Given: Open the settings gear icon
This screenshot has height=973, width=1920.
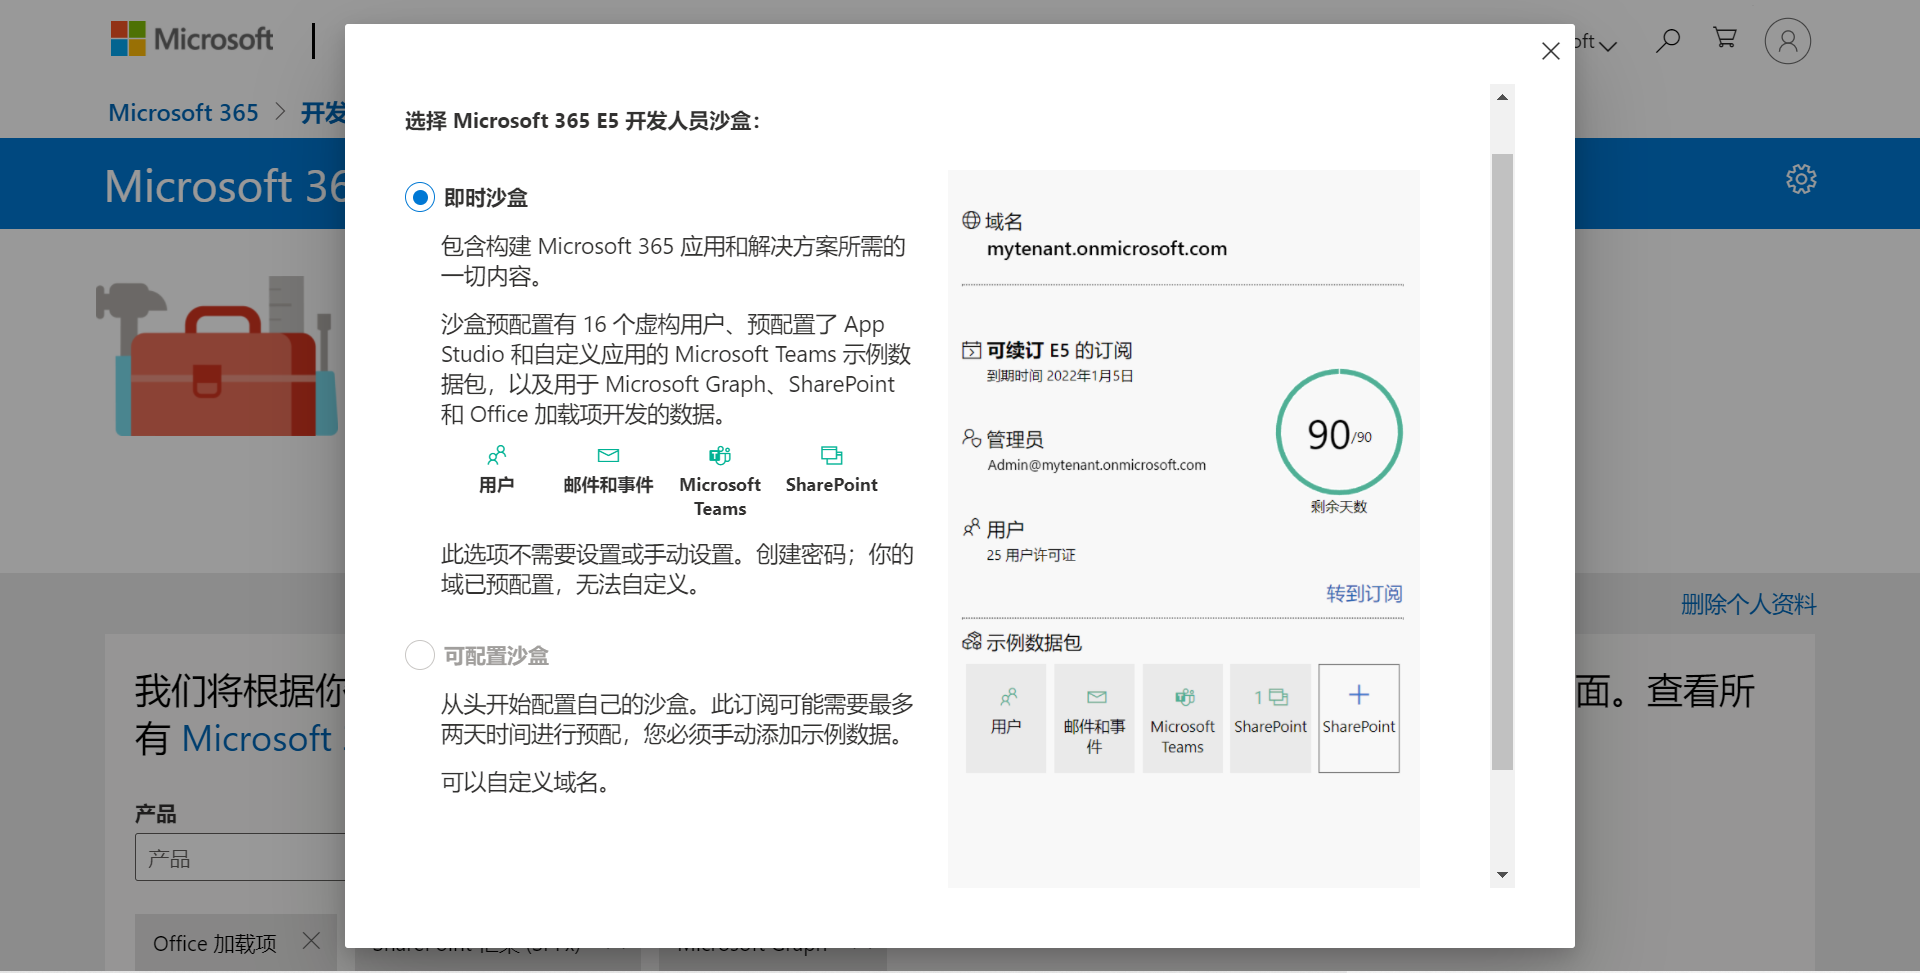Looking at the screenshot, I should [x=1801, y=179].
